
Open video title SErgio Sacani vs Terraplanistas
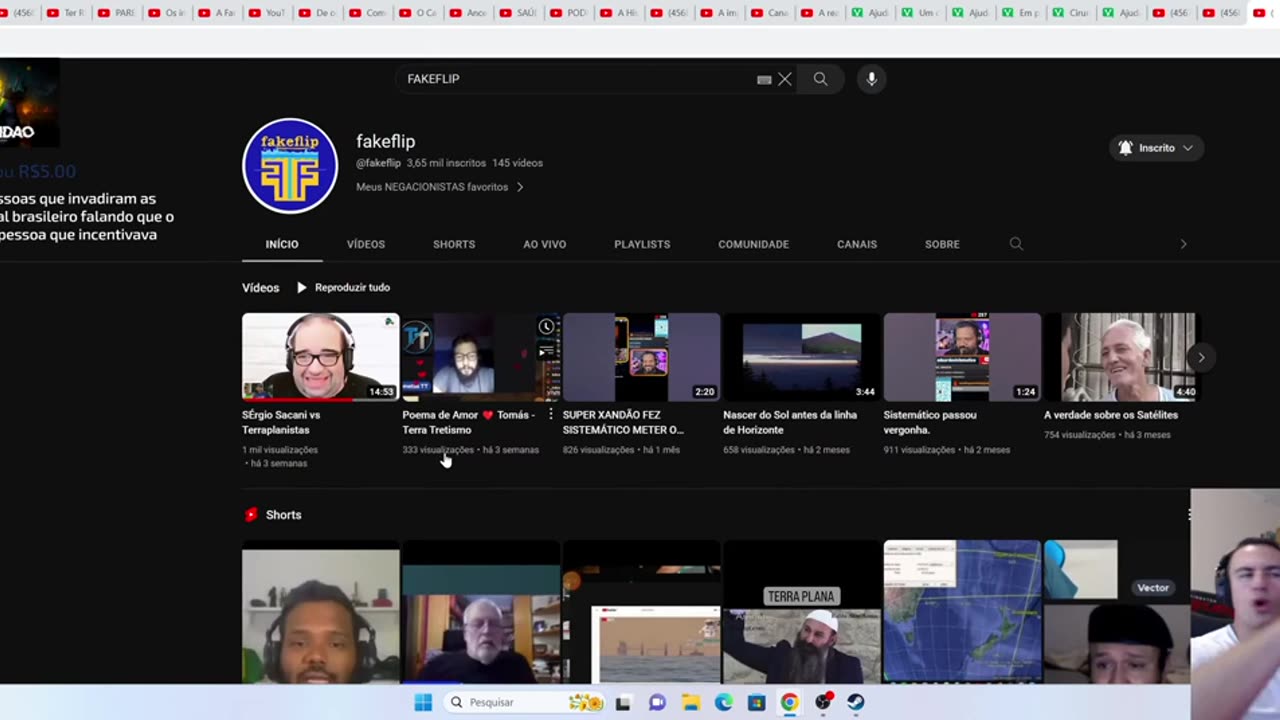coord(281,422)
